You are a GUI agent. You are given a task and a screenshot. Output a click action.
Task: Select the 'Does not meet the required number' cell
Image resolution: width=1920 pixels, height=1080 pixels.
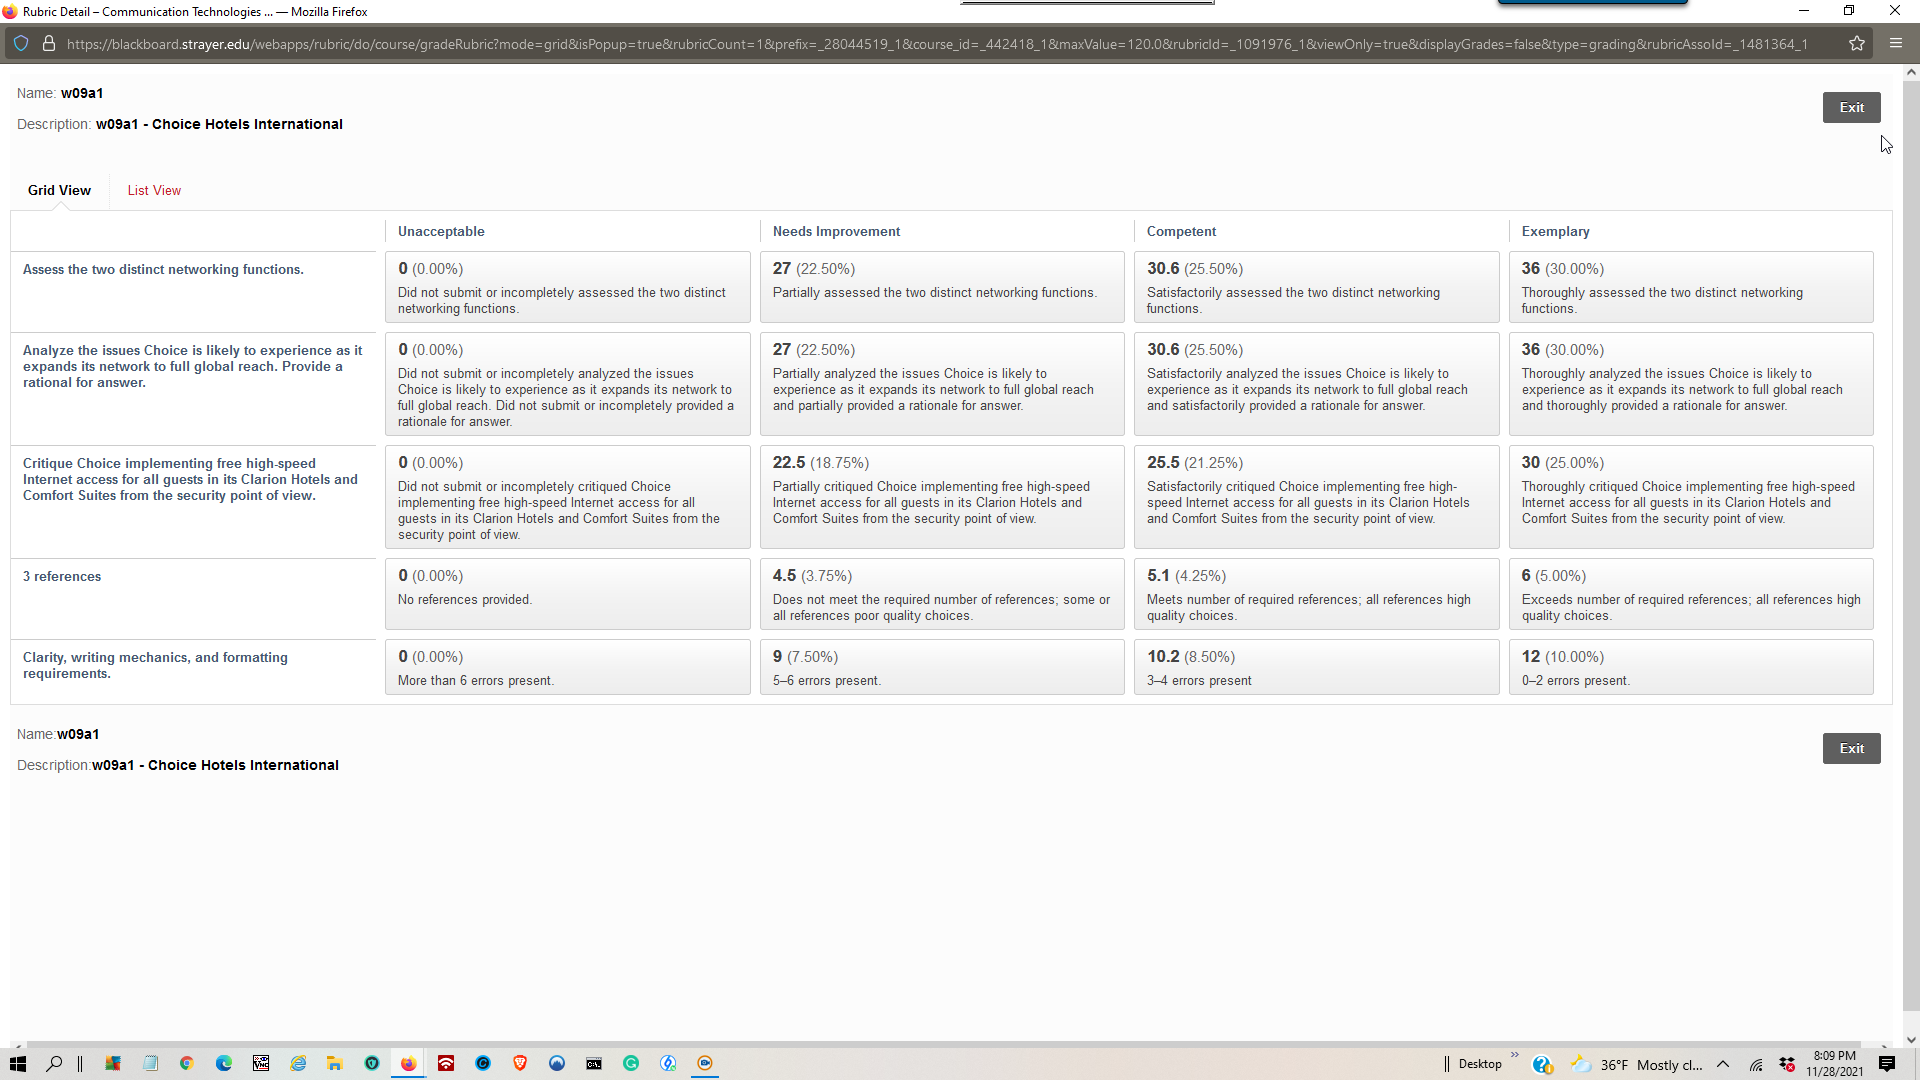tap(941, 594)
